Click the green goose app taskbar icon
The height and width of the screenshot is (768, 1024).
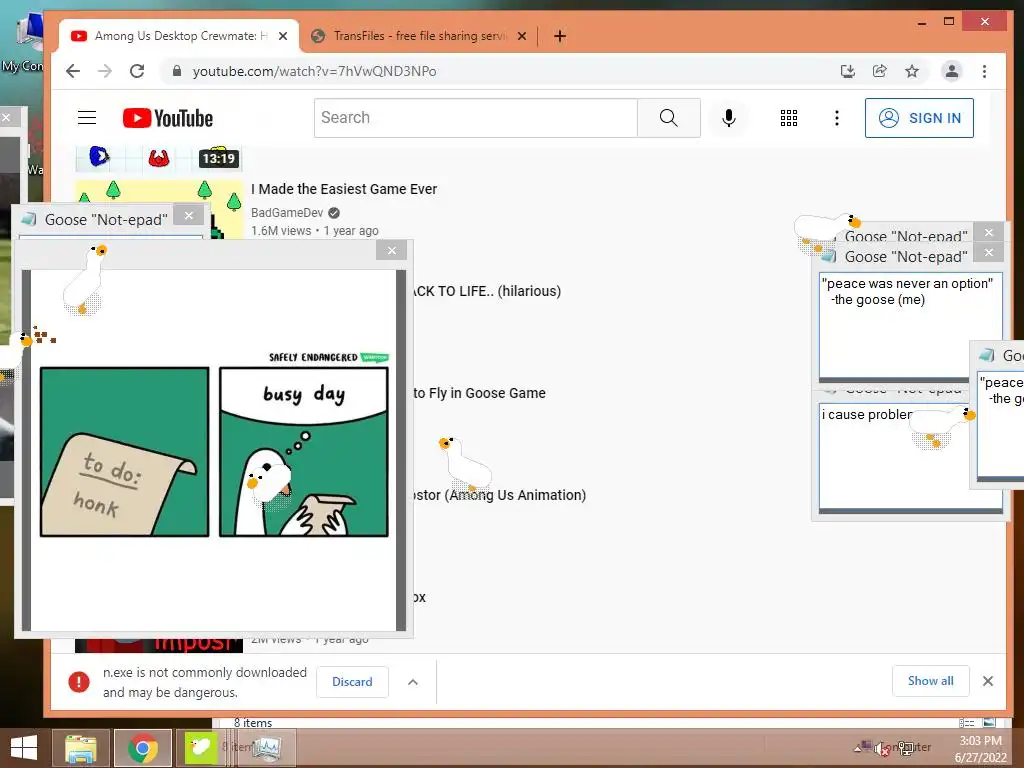[x=200, y=748]
